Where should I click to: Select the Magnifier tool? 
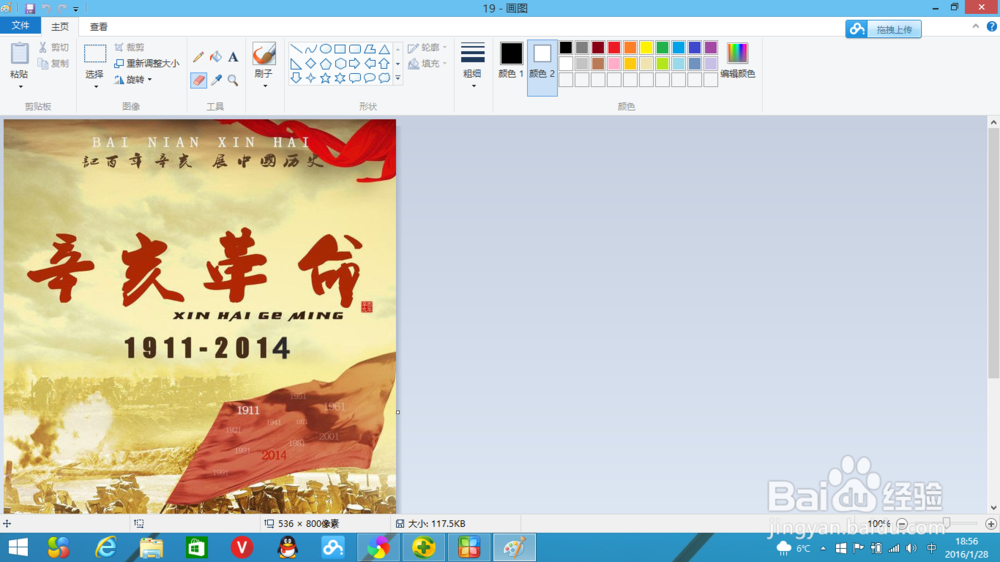[x=233, y=80]
